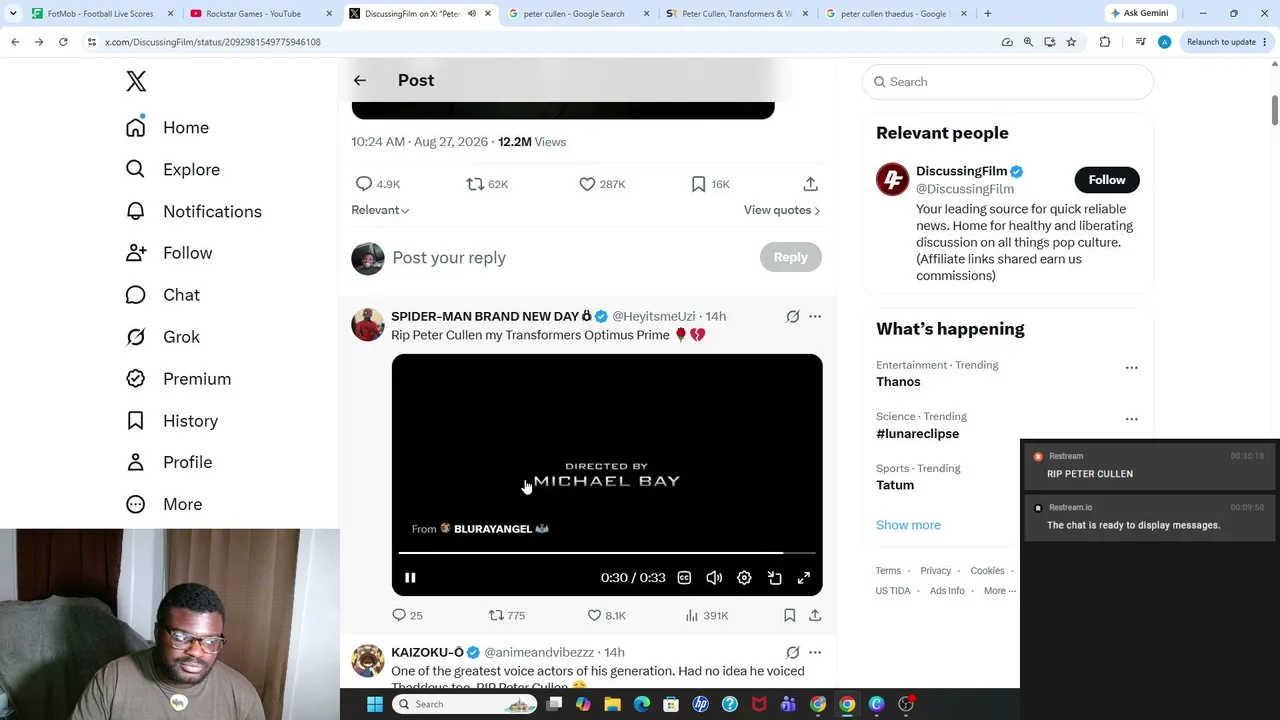Open Follow in X sidebar
Viewport: 1280px width, 720px height.
pos(169,253)
